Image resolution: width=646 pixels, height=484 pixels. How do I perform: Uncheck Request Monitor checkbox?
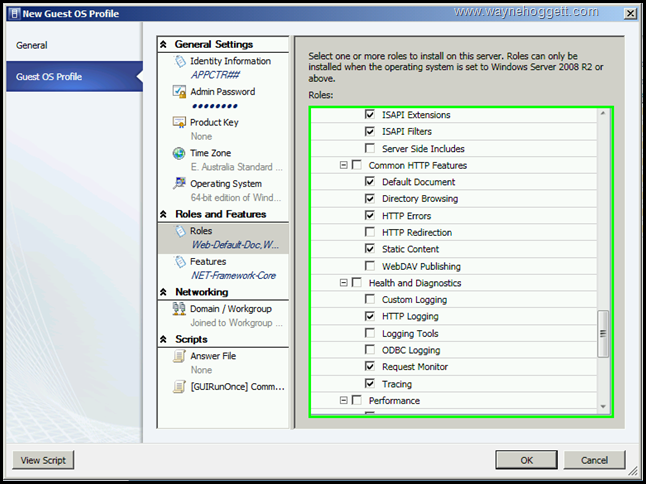pyautogui.click(x=370, y=366)
